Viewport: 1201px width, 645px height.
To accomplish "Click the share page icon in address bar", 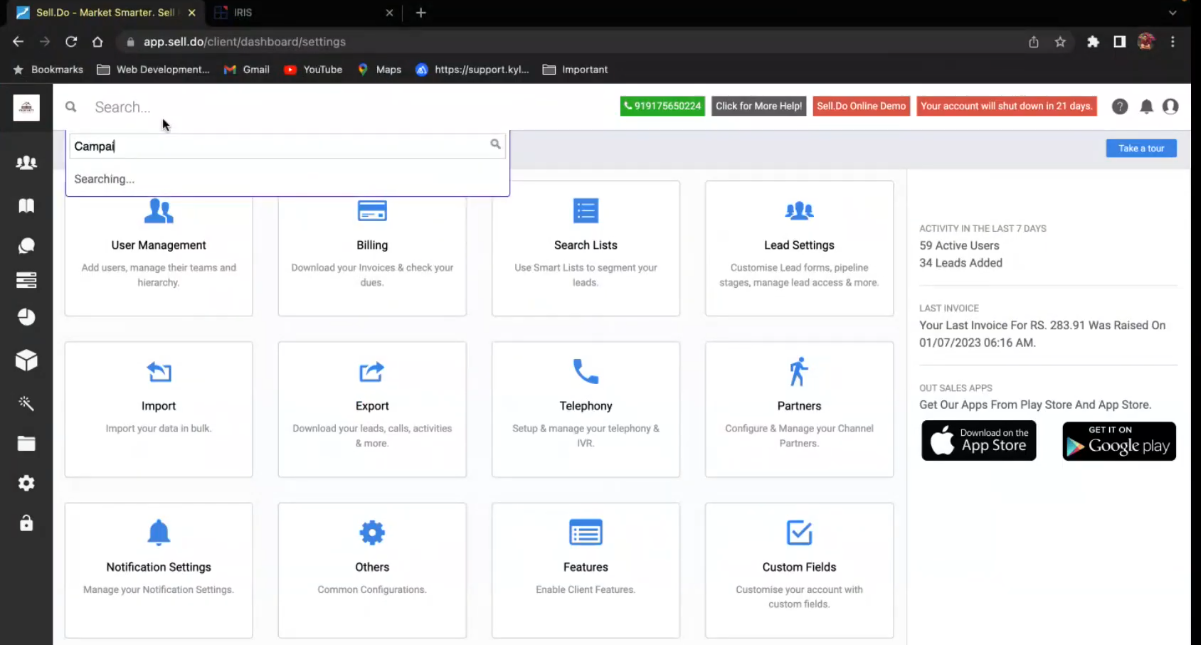I will (1033, 42).
